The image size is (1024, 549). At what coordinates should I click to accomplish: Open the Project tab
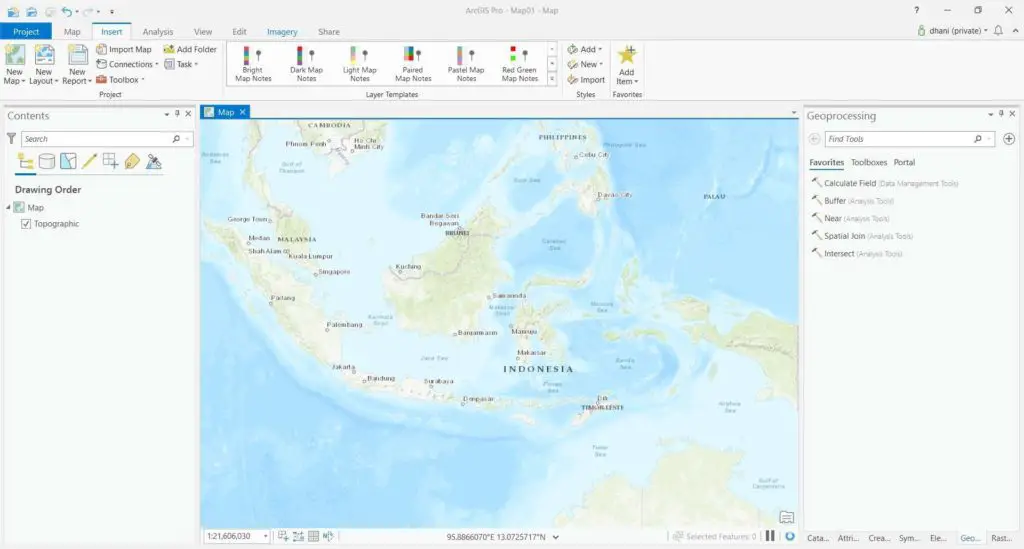(26, 31)
